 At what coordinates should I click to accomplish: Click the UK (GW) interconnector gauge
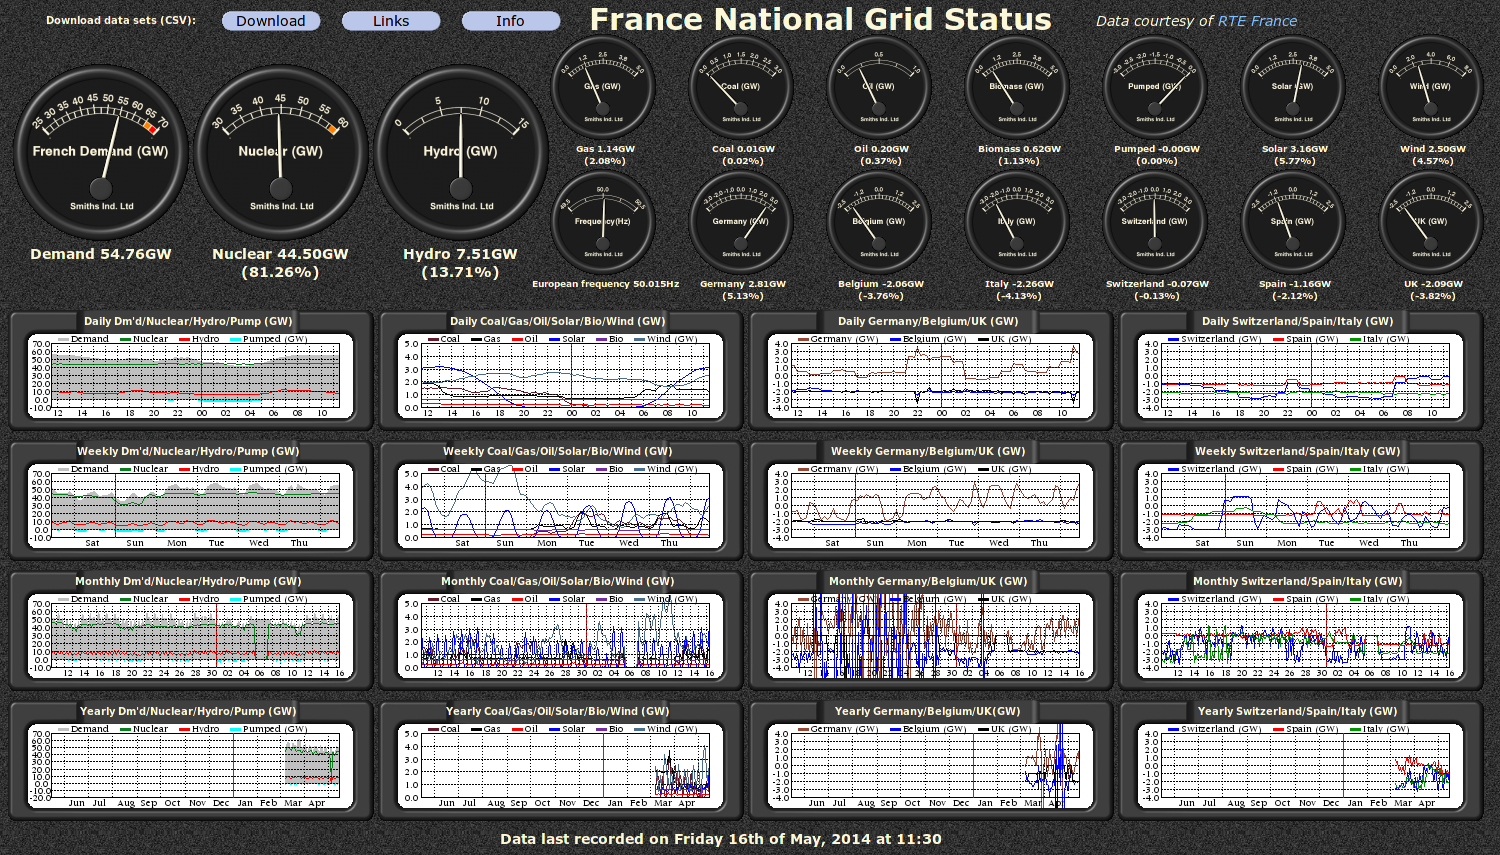click(1431, 222)
